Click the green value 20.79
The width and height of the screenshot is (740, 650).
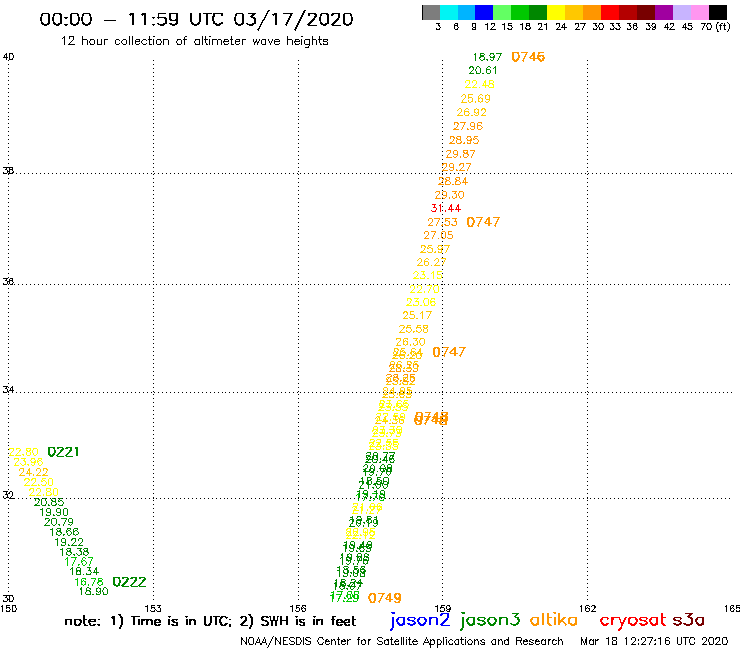(x=59, y=522)
